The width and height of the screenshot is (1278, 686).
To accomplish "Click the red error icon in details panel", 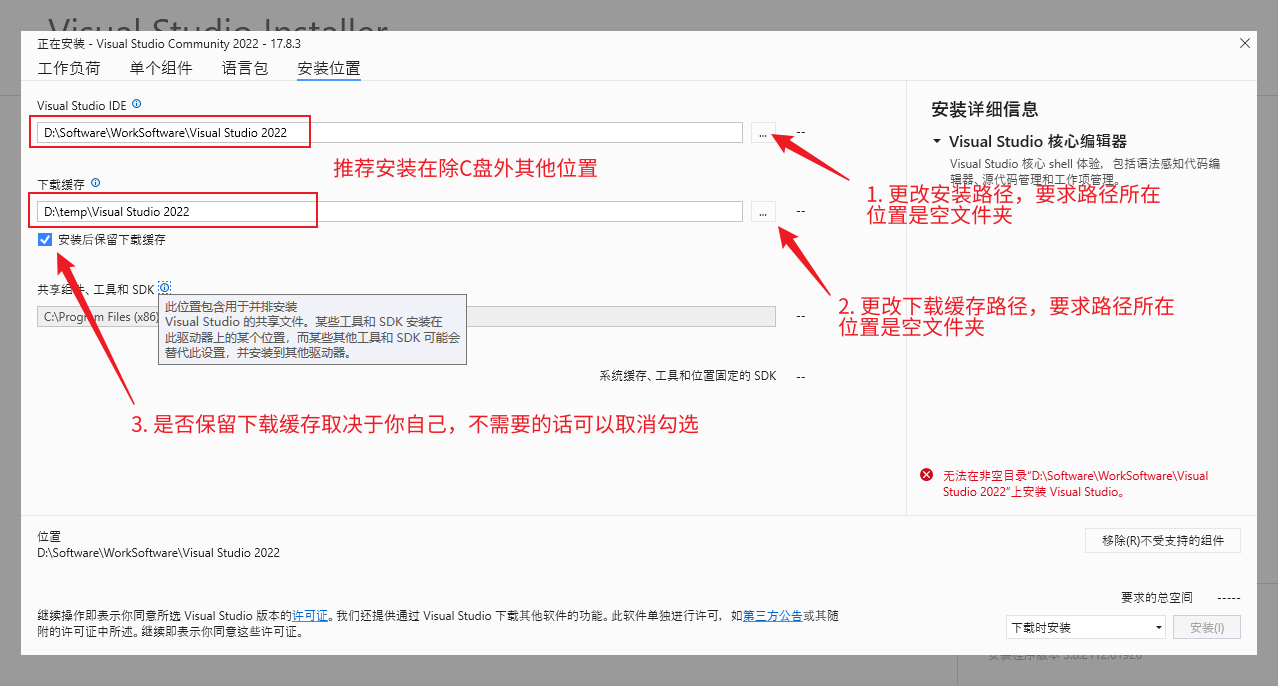I will point(927,476).
